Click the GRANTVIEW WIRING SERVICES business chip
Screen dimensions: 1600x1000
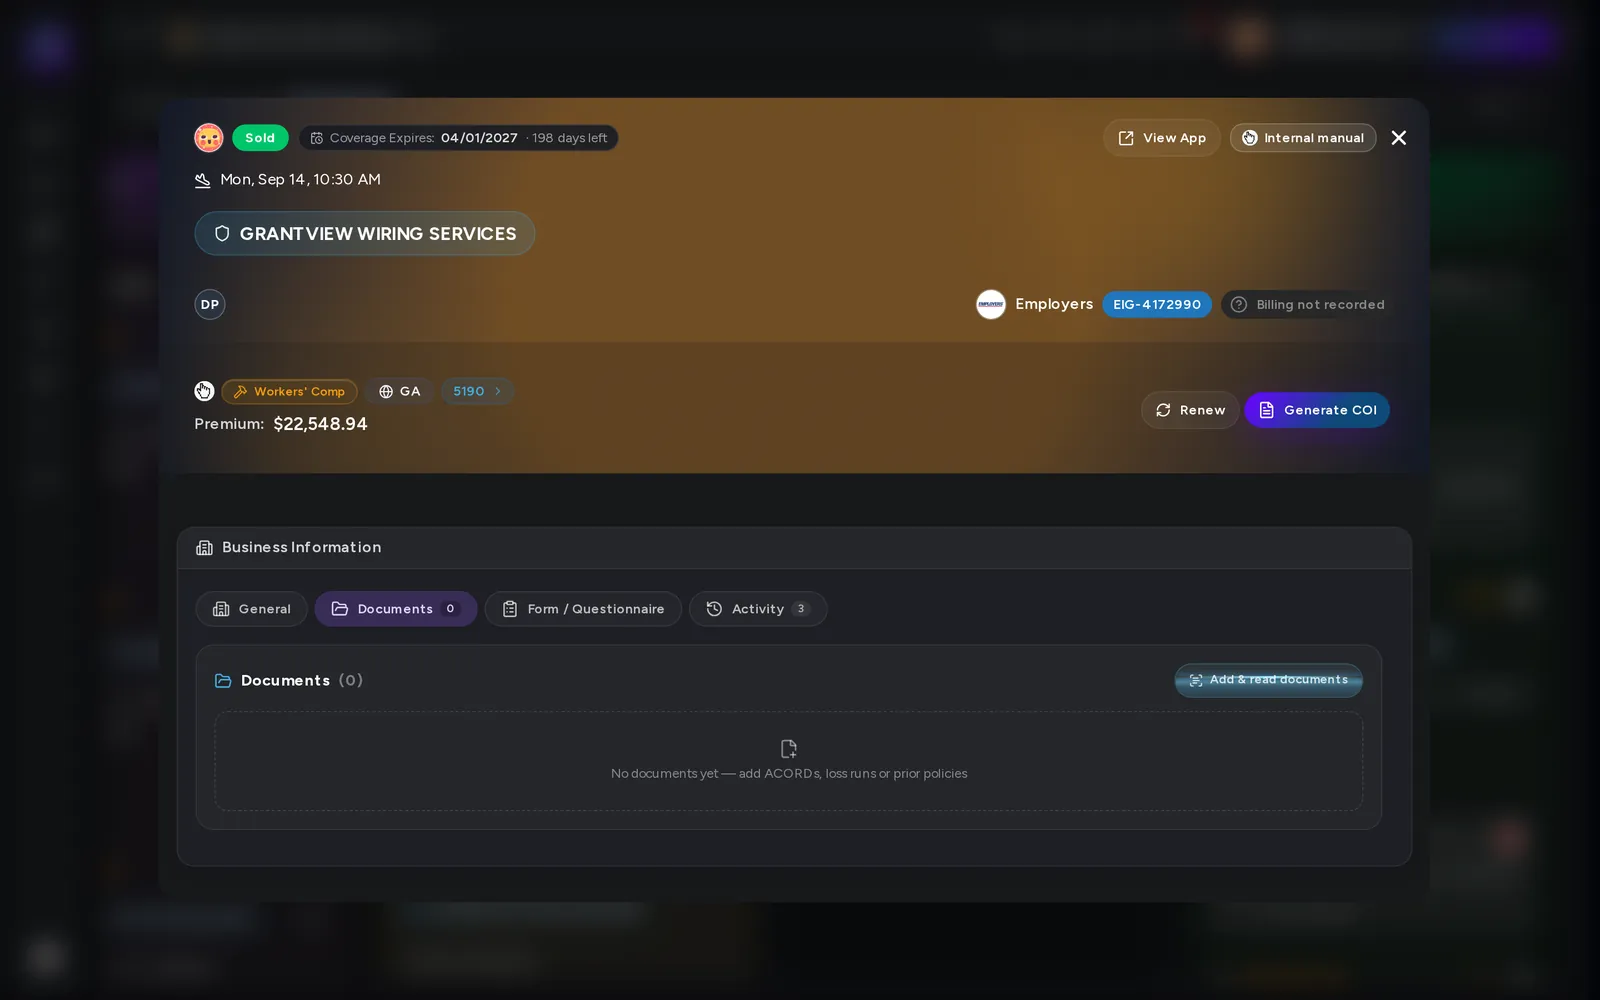pyautogui.click(x=365, y=233)
